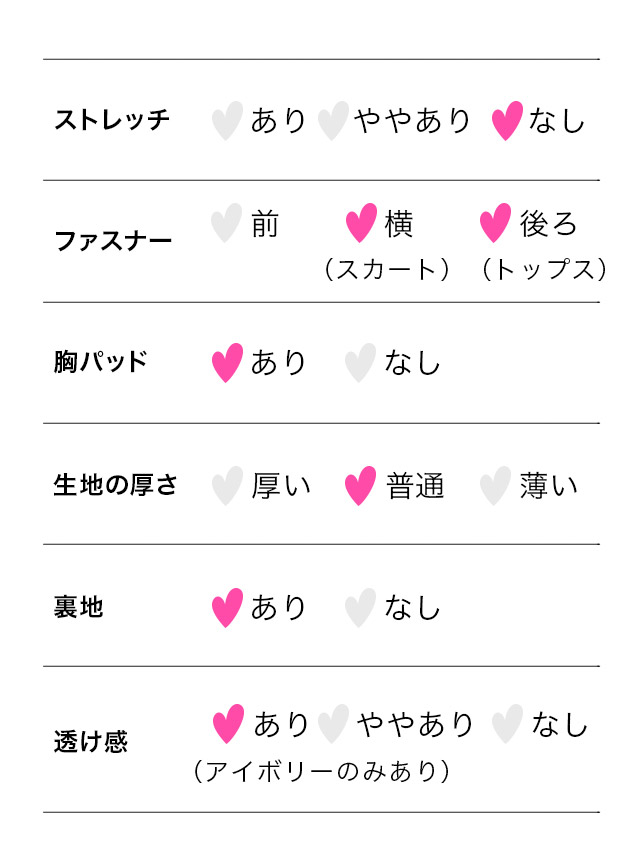Select the pink heart for 普通 thickness
The width and height of the screenshot is (640, 854).
click(361, 486)
